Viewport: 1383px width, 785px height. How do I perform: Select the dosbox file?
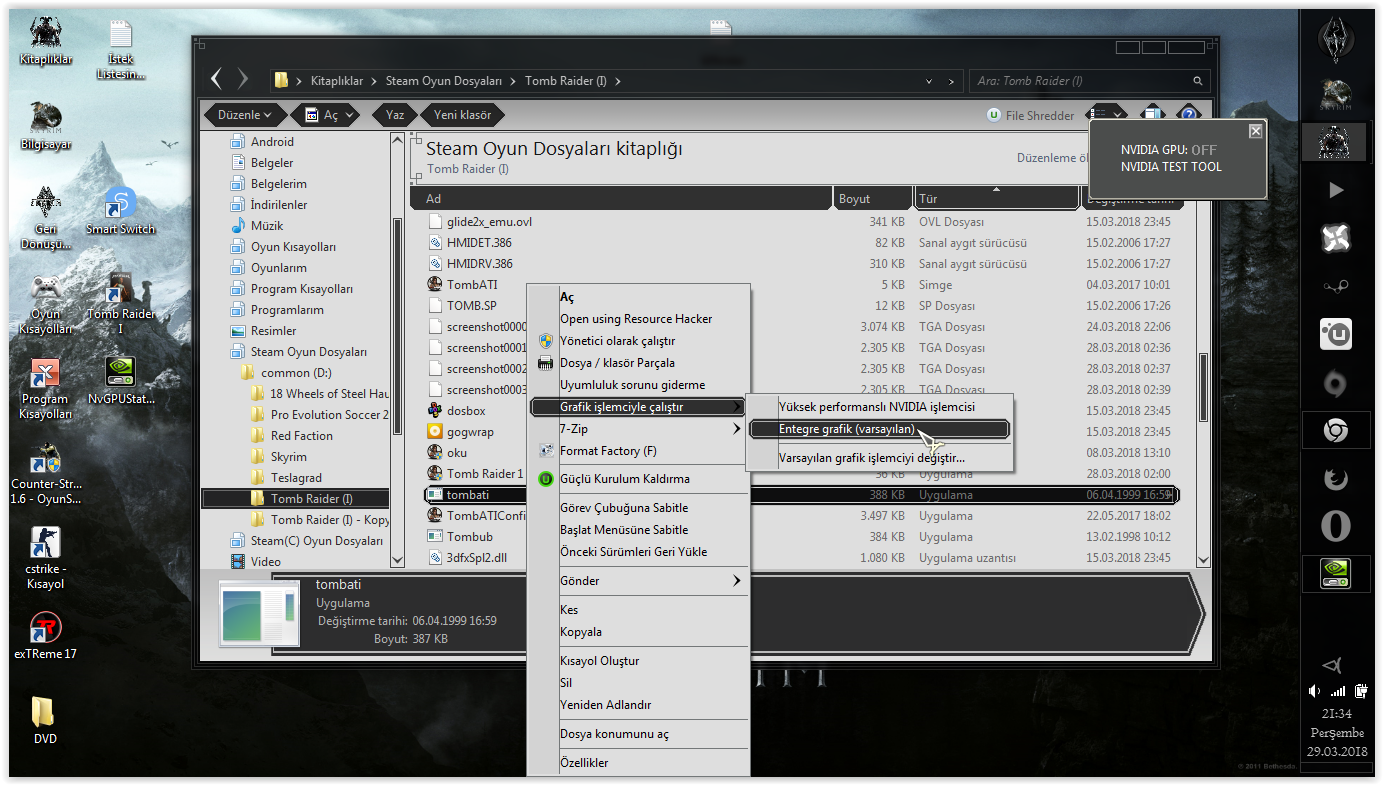[x=466, y=410]
